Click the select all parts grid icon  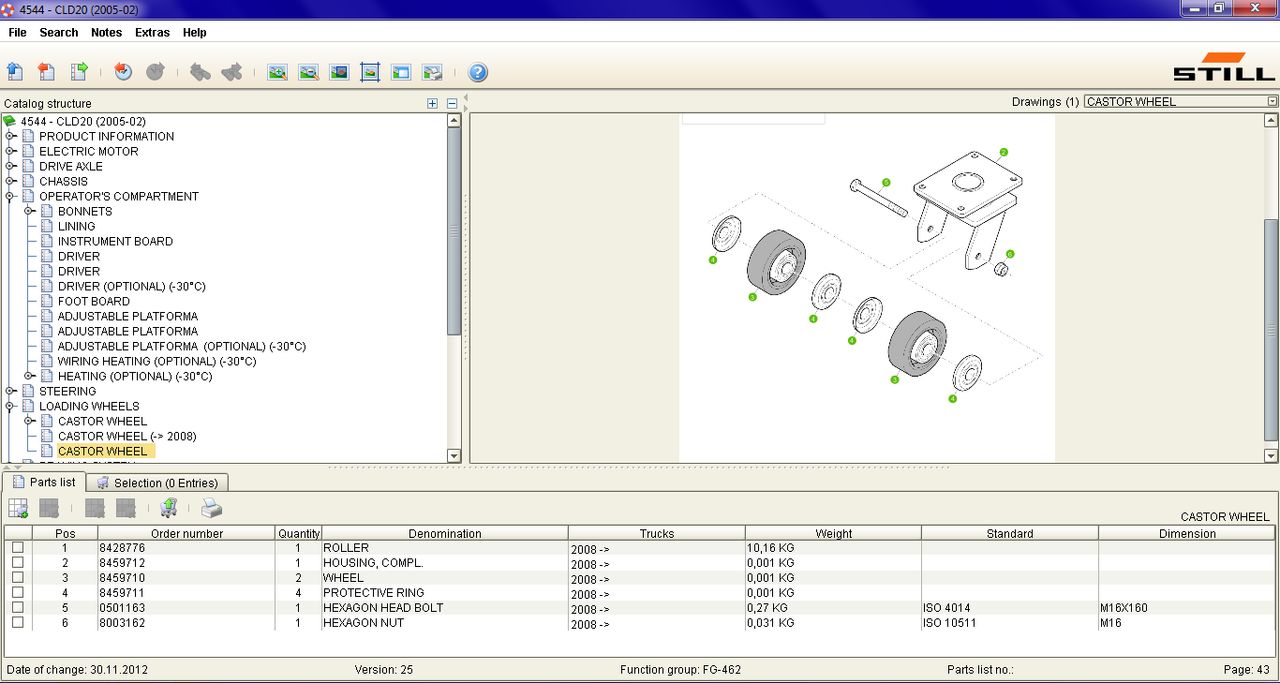point(18,508)
